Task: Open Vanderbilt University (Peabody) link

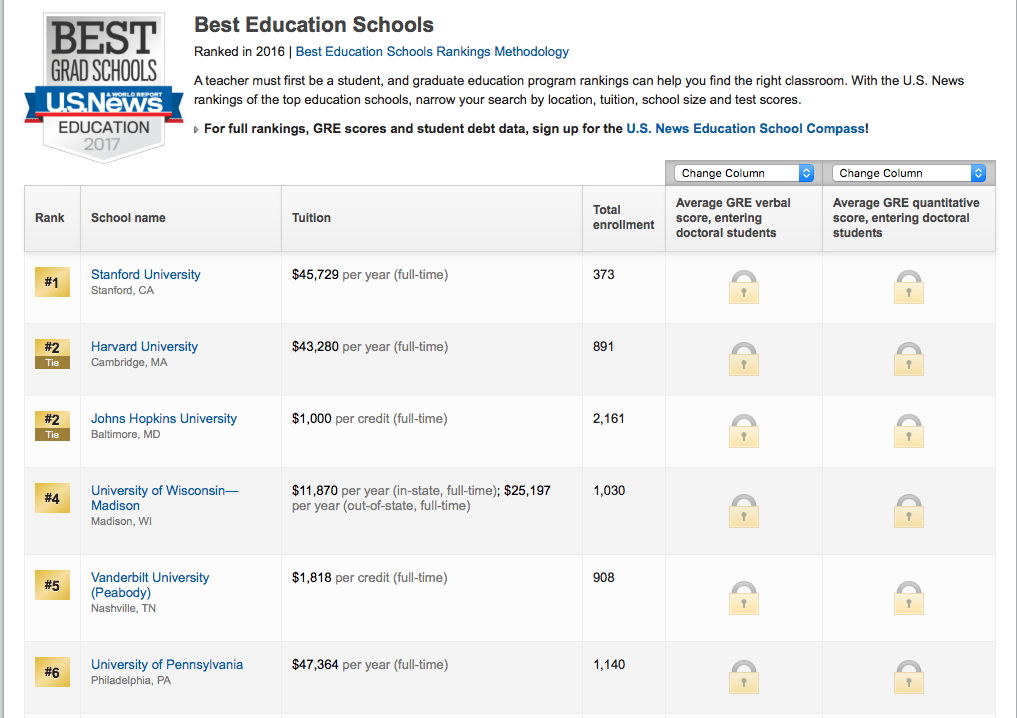Action: (150, 584)
